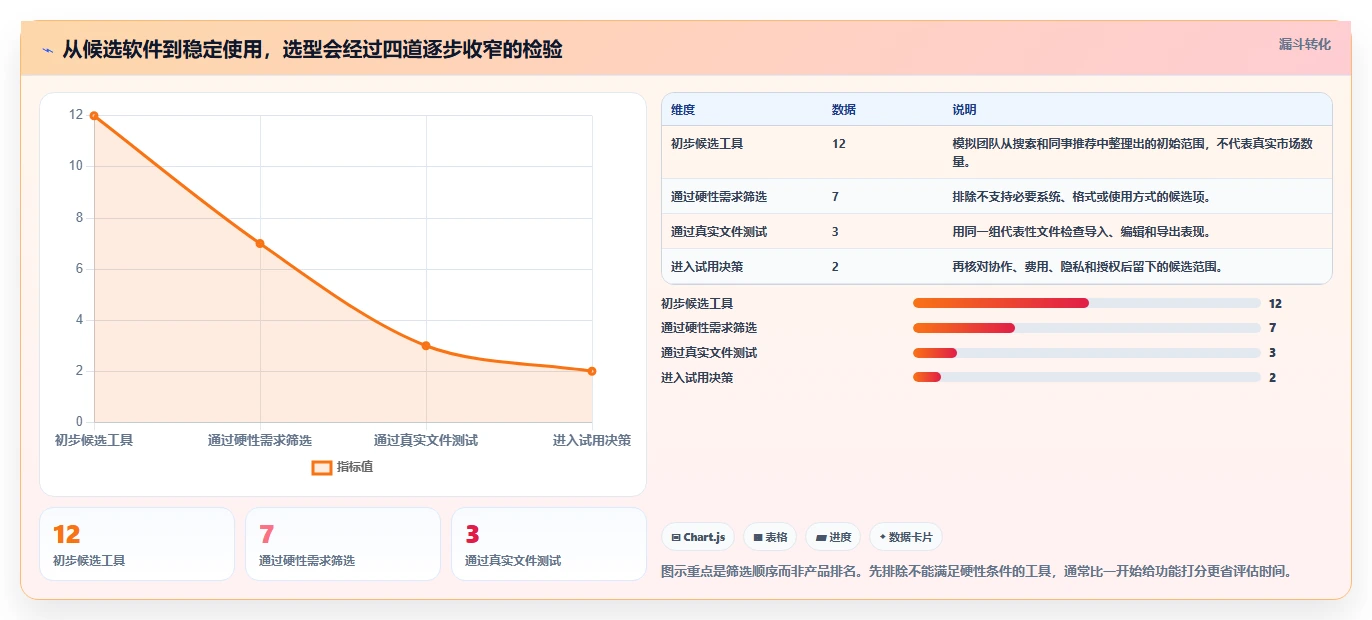Viewport: 1372px width, 620px height.
Task: Open the stat card showing 12
Action: 137,544
